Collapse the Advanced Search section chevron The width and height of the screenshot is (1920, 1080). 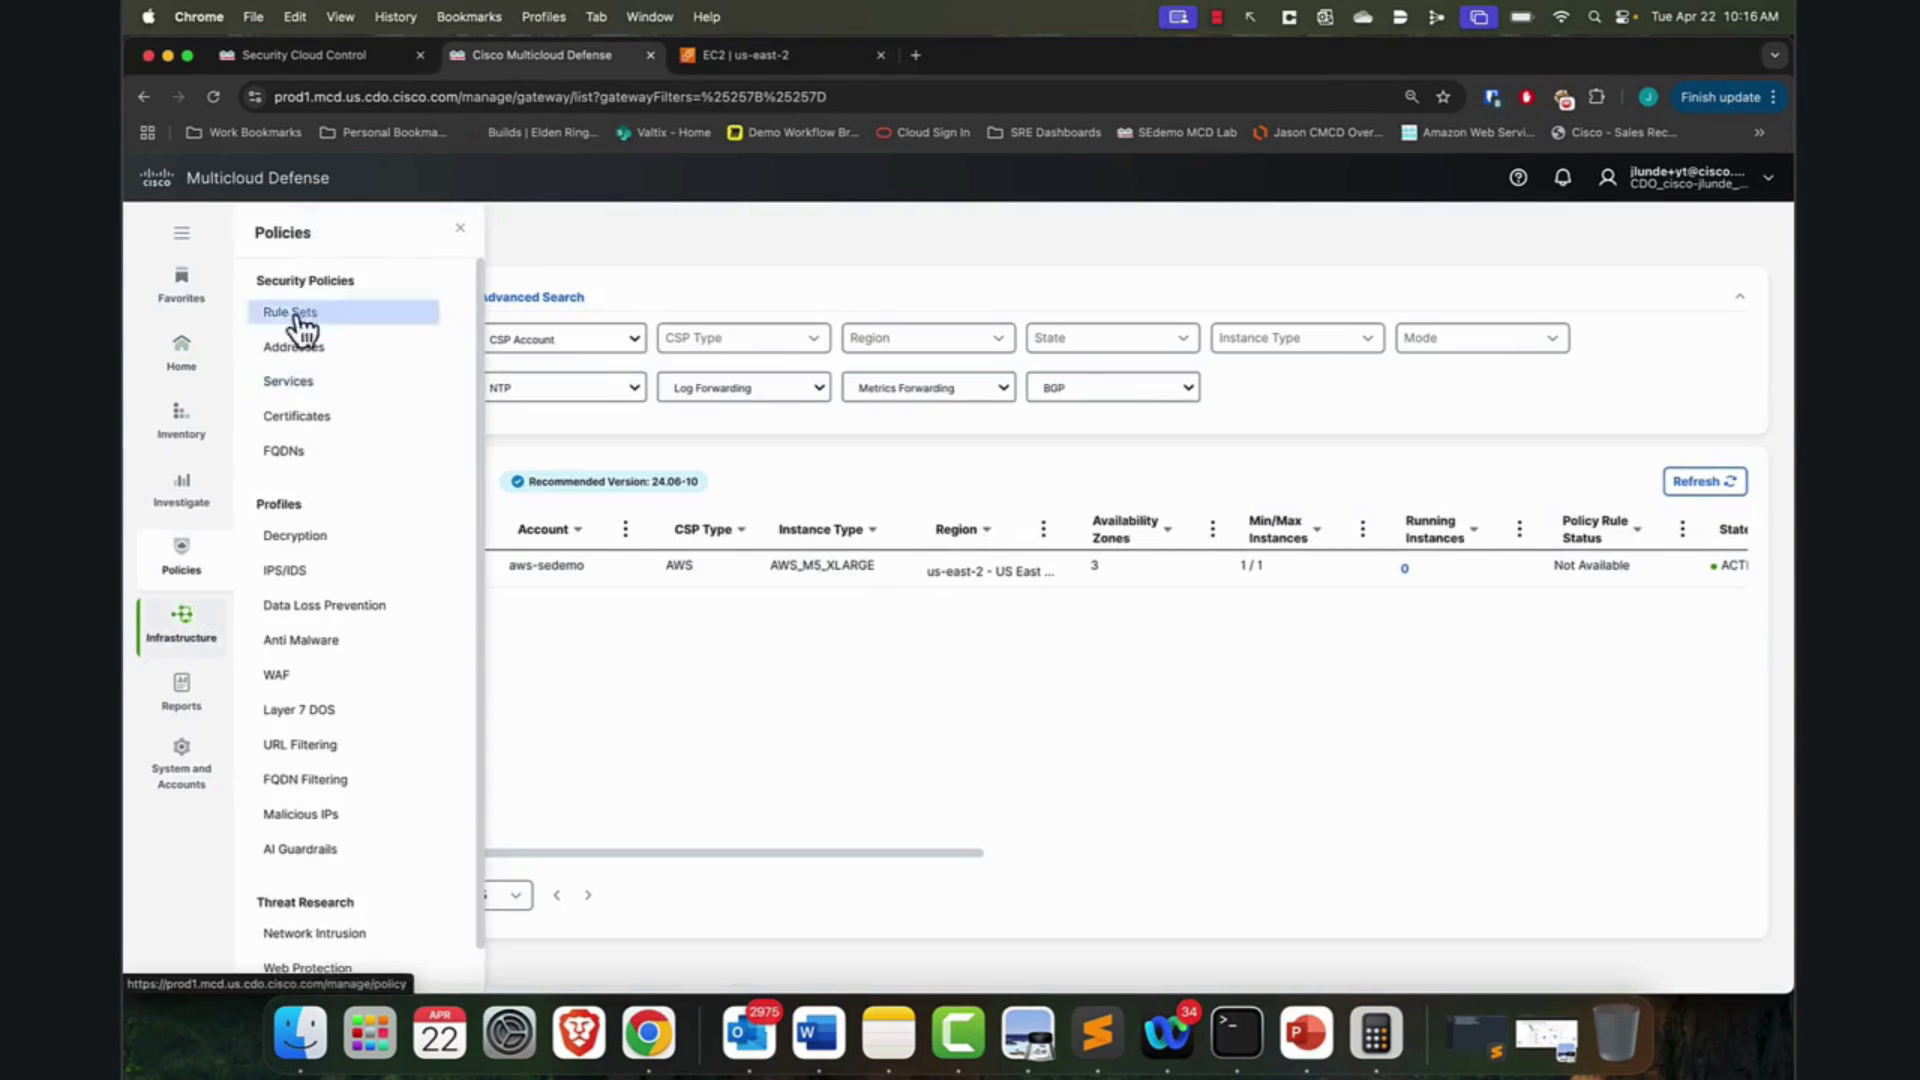coord(1740,297)
